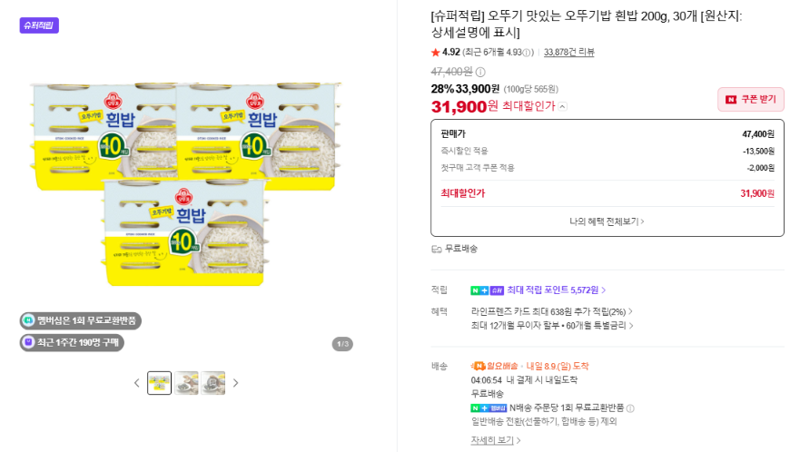Go to next thumbnail with right arrow

pyautogui.click(x=235, y=383)
